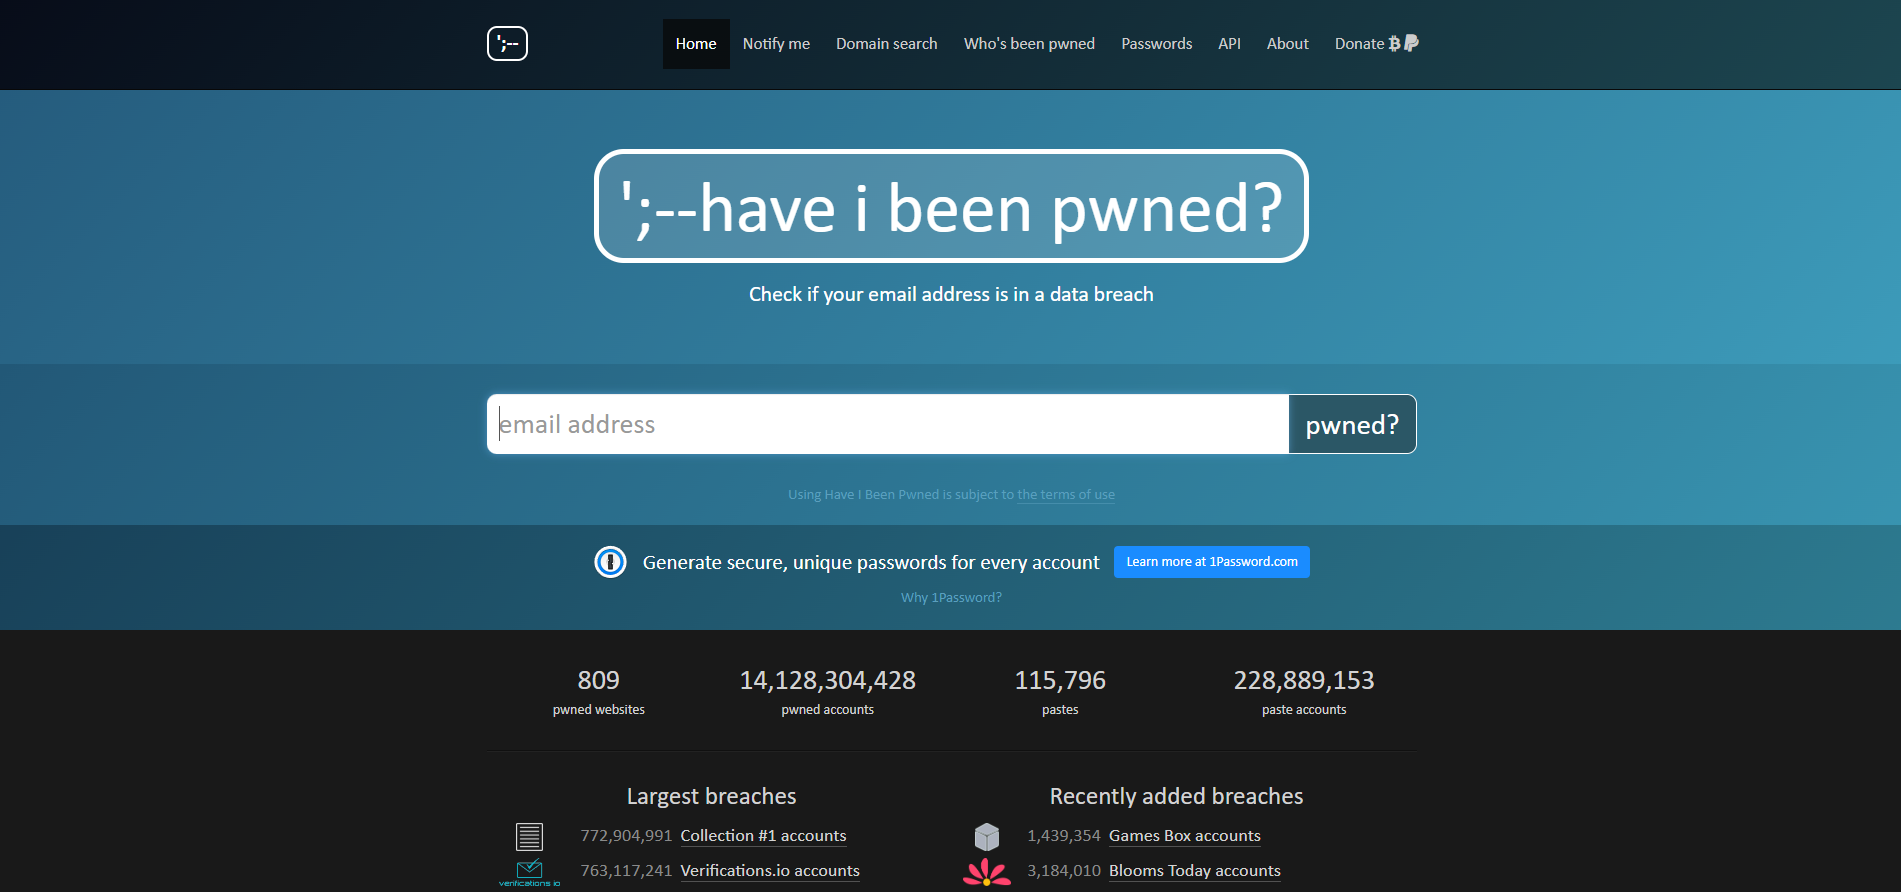Click the Verifications.io envelope logo
Image resolution: width=1901 pixels, height=892 pixels.
[529, 872]
